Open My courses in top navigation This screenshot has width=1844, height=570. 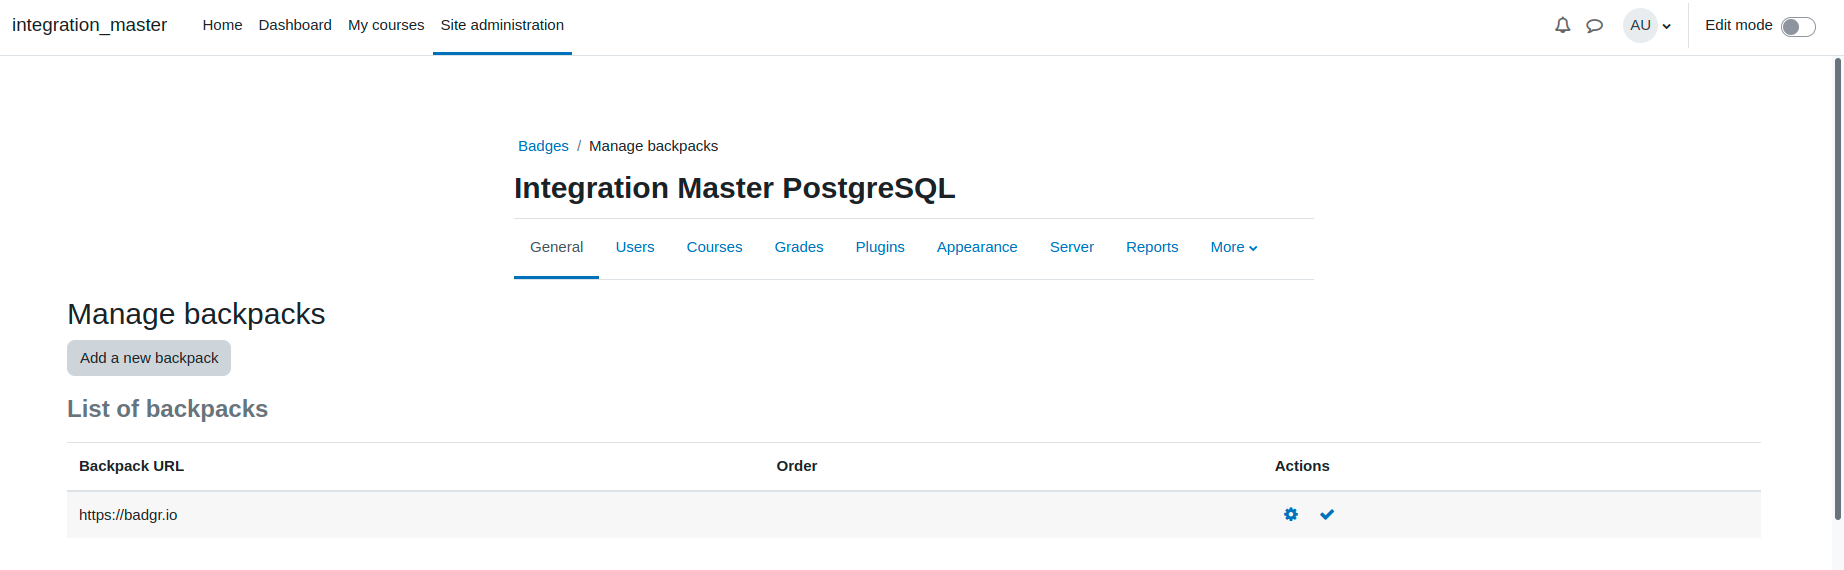pos(386,25)
